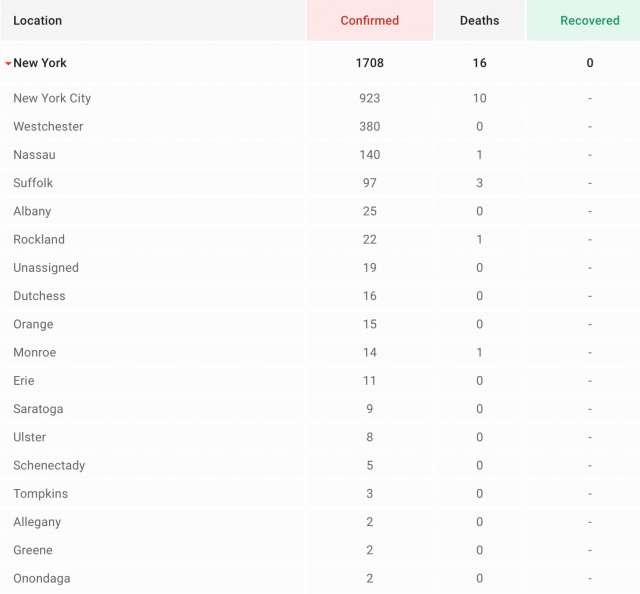This screenshot has width=640, height=594.
Task: Click New York City confirmed count 923
Action: tap(369, 99)
